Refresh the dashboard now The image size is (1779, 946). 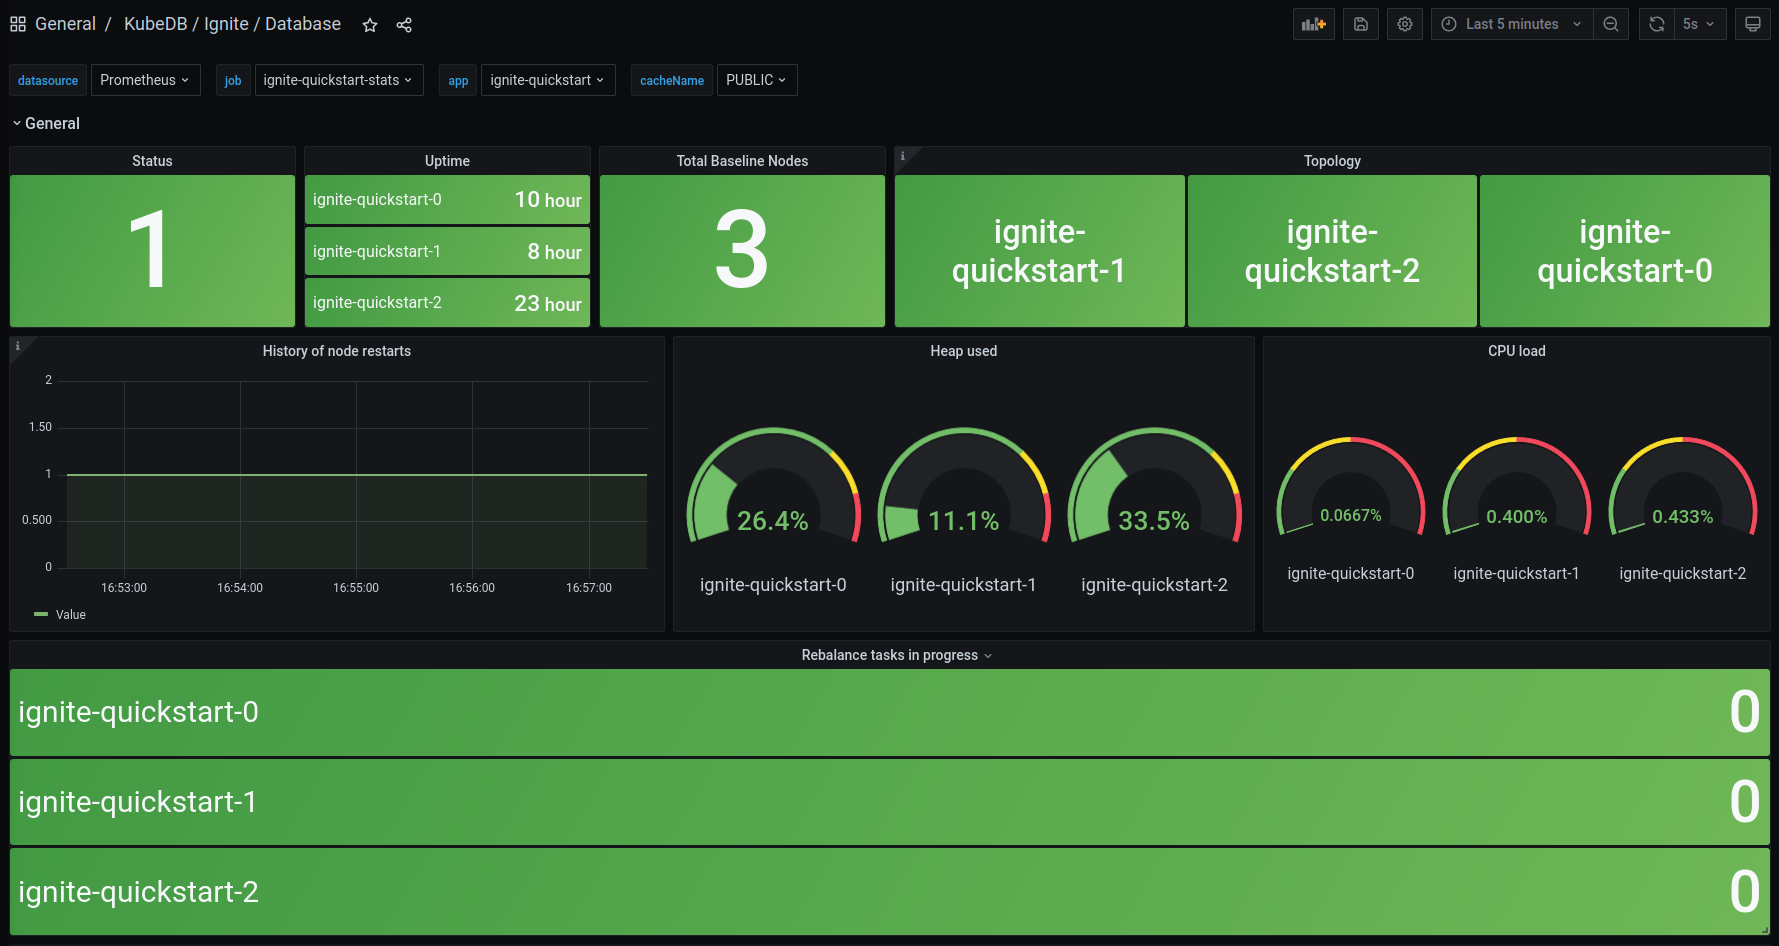pyautogui.click(x=1657, y=24)
